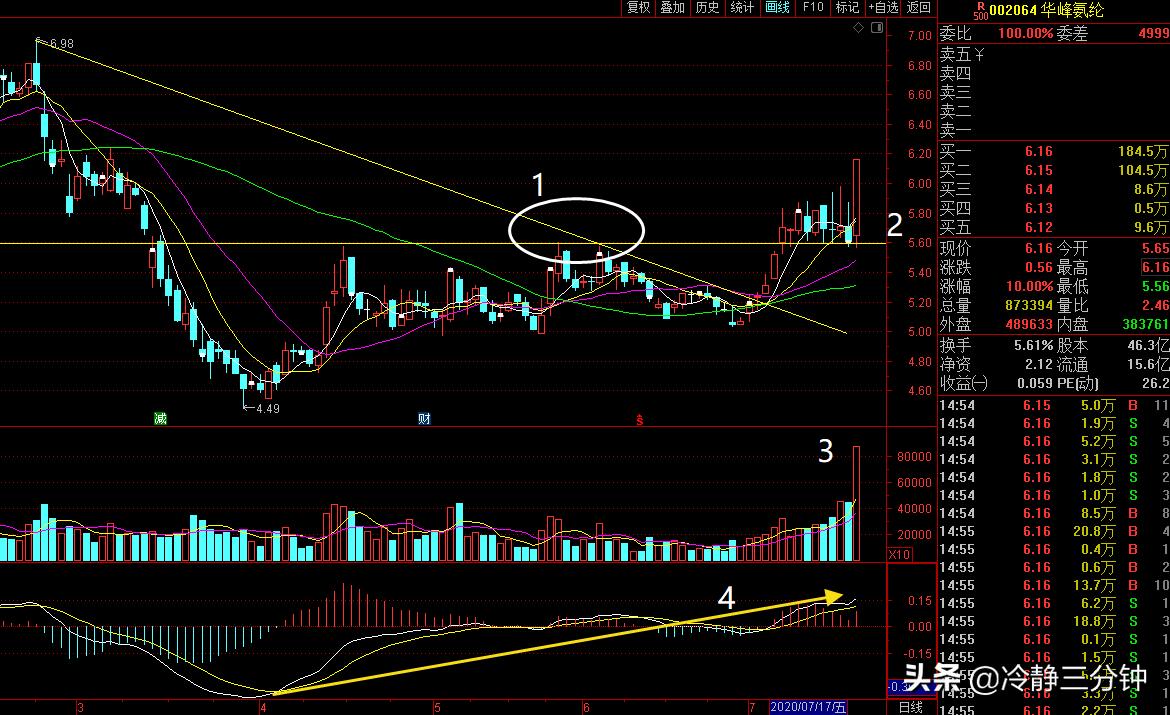The height and width of the screenshot is (715, 1170).
Task: Click the 复权 toolbar button
Action: 639,7
